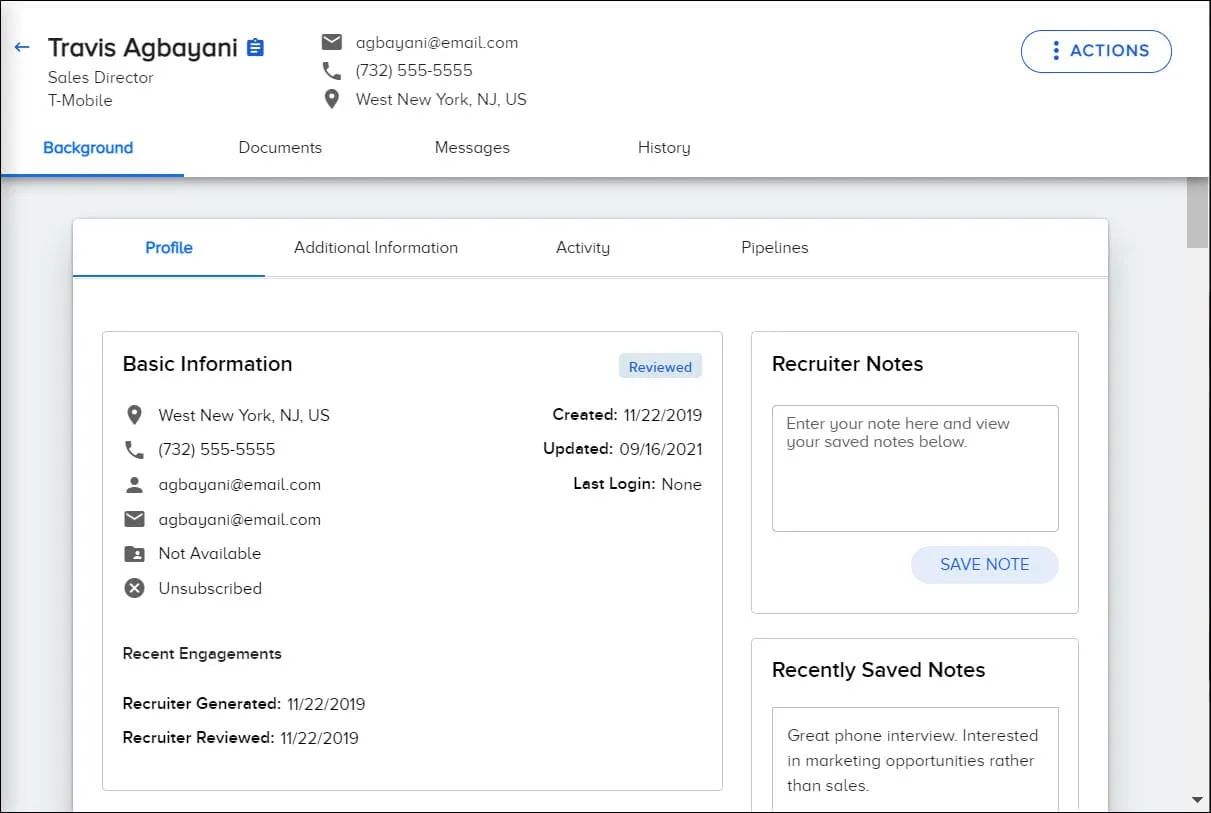The width and height of the screenshot is (1211, 813).
Task: Switch to the Activity tab
Action: [583, 247]
